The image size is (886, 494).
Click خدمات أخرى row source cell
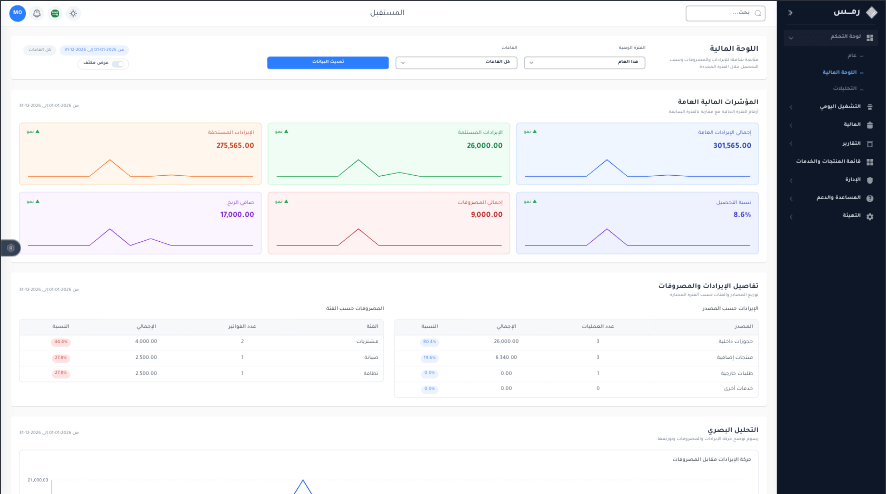tap(738, 388)
